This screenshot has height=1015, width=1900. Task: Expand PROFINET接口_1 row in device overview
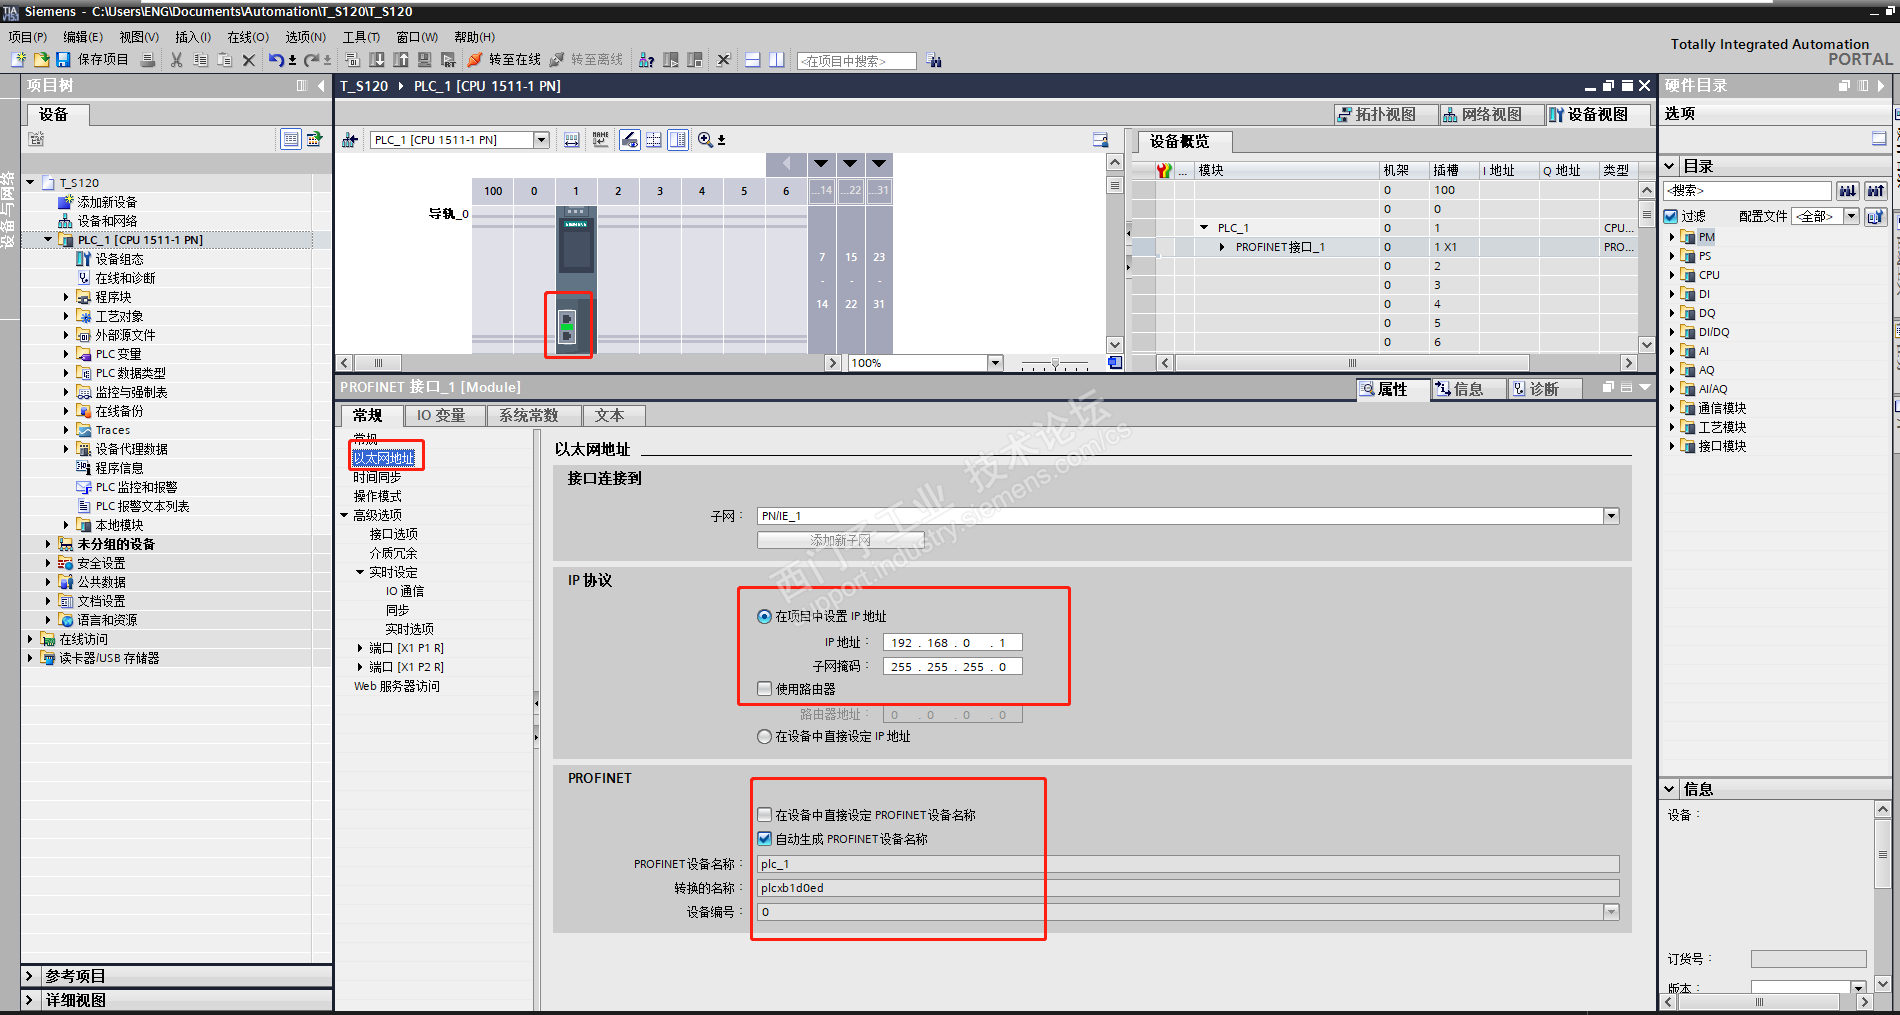[x=1222, y=247]
